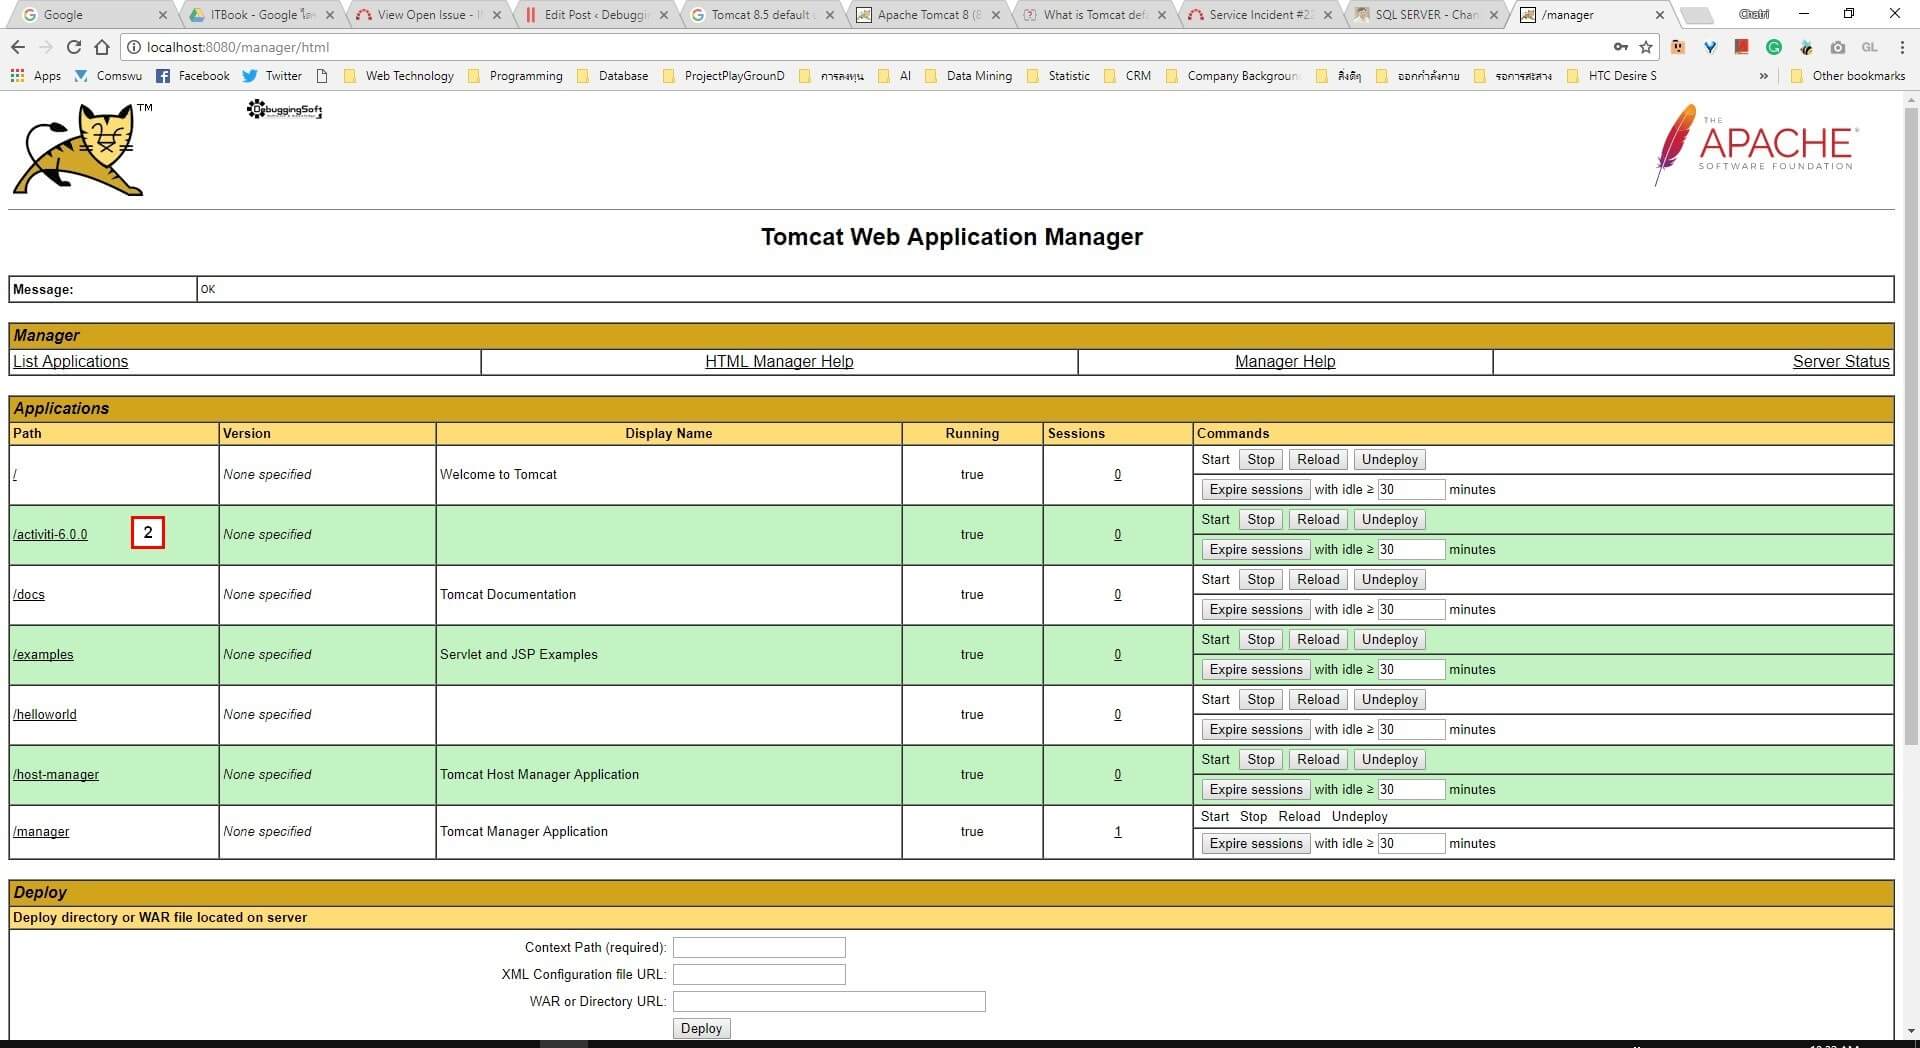This screenshot has height=1048, width=1920.
Task: Open the HTML Manager Help link
Action: [779, 362]
